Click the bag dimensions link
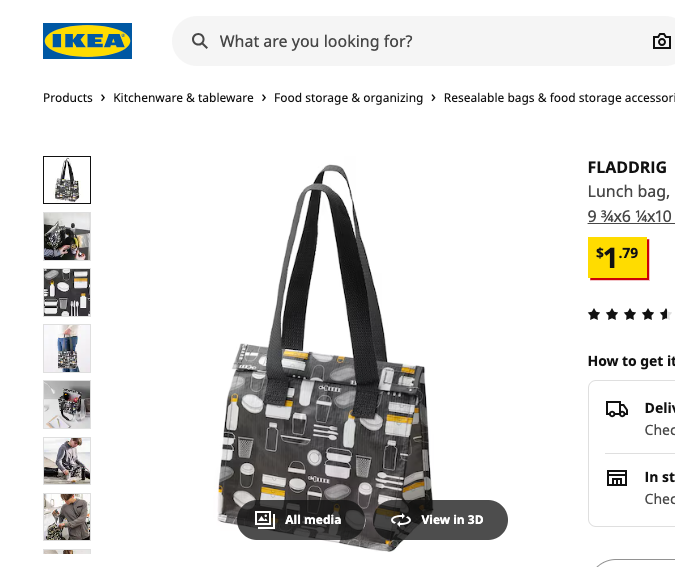This screenshot has height=567, width=675. coord(630,216)
